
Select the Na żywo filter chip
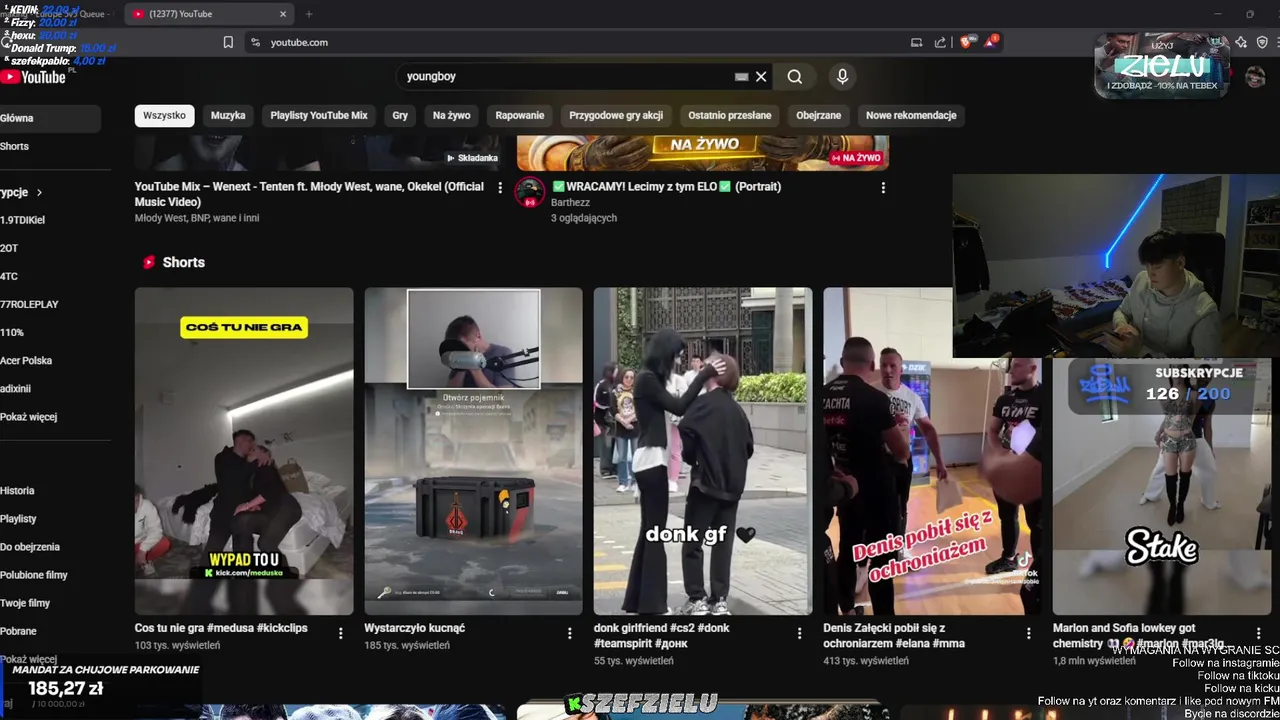tap(451, 115)
